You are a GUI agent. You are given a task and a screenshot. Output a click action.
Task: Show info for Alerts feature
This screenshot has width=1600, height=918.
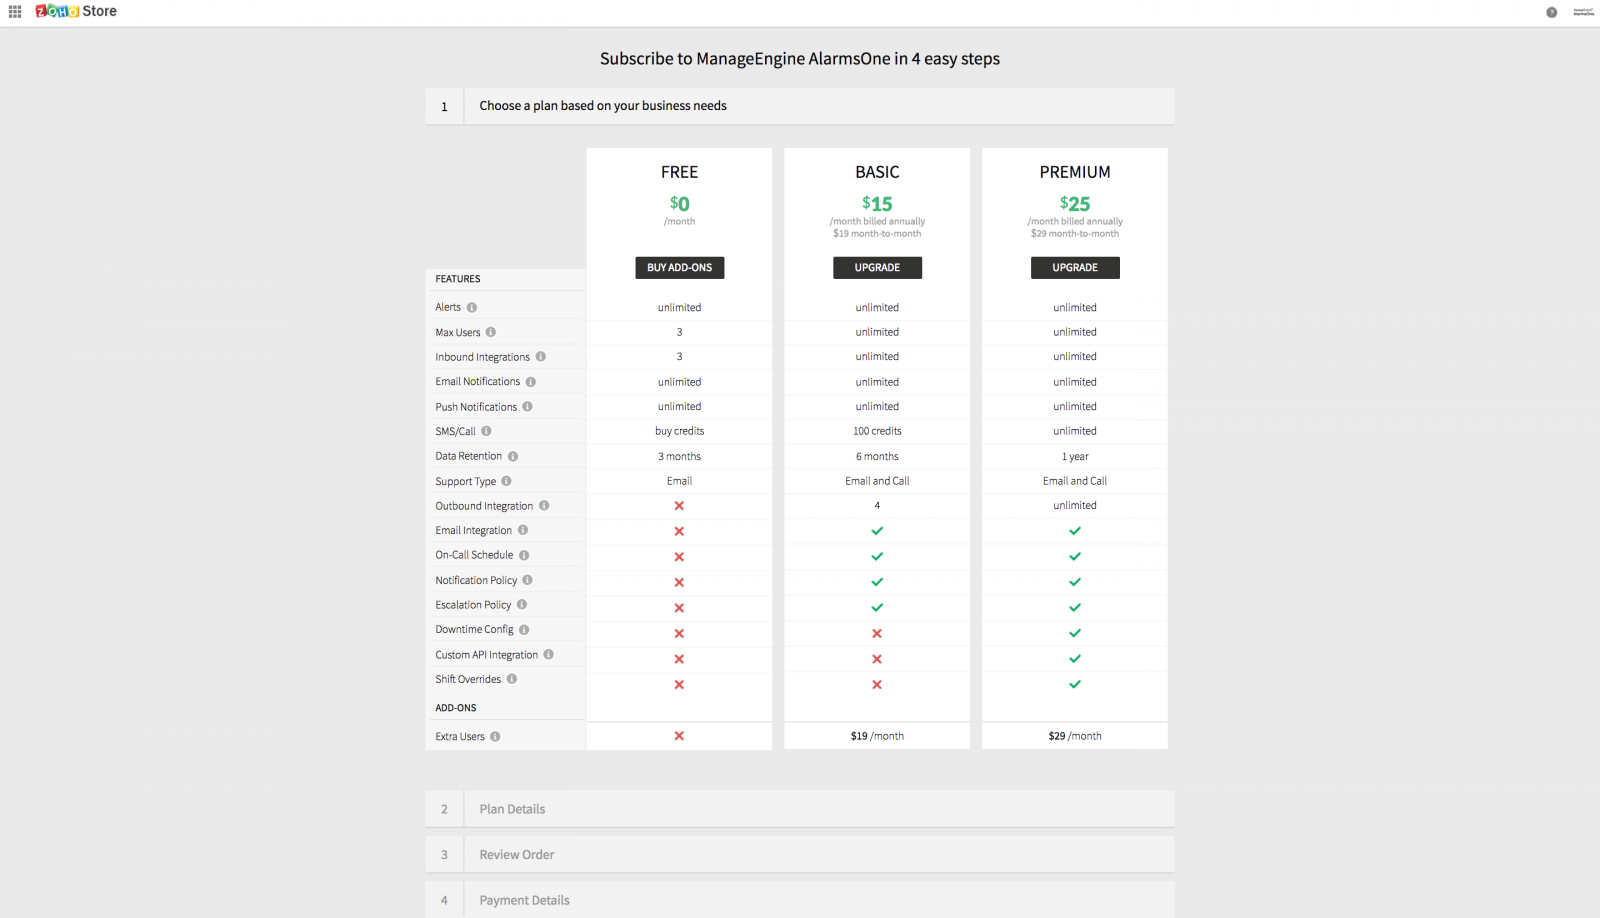pyautogui.click(x=472, y=308)
